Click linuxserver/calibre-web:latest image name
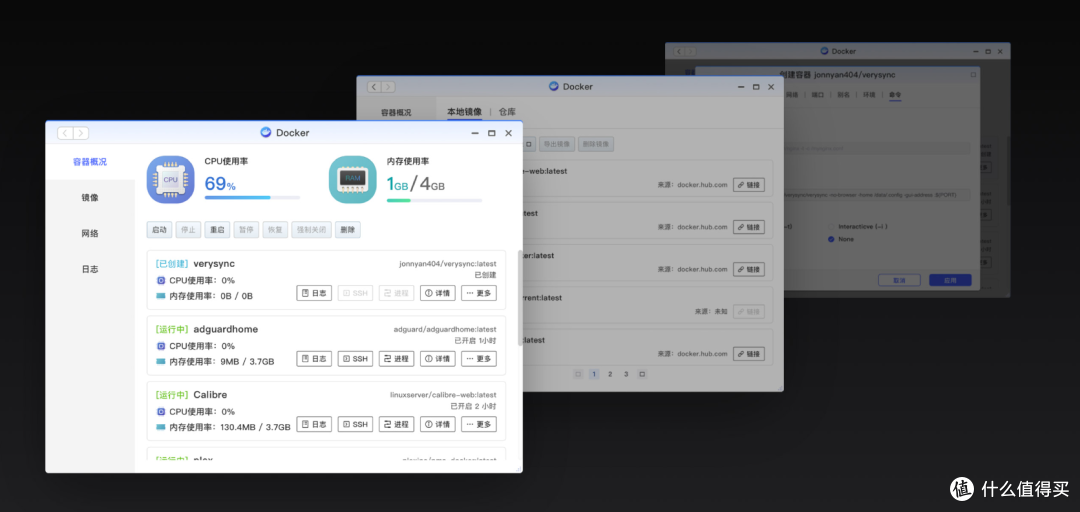Image resolution: width=1080 pixels, height=512 pixels. pos(443,395)
